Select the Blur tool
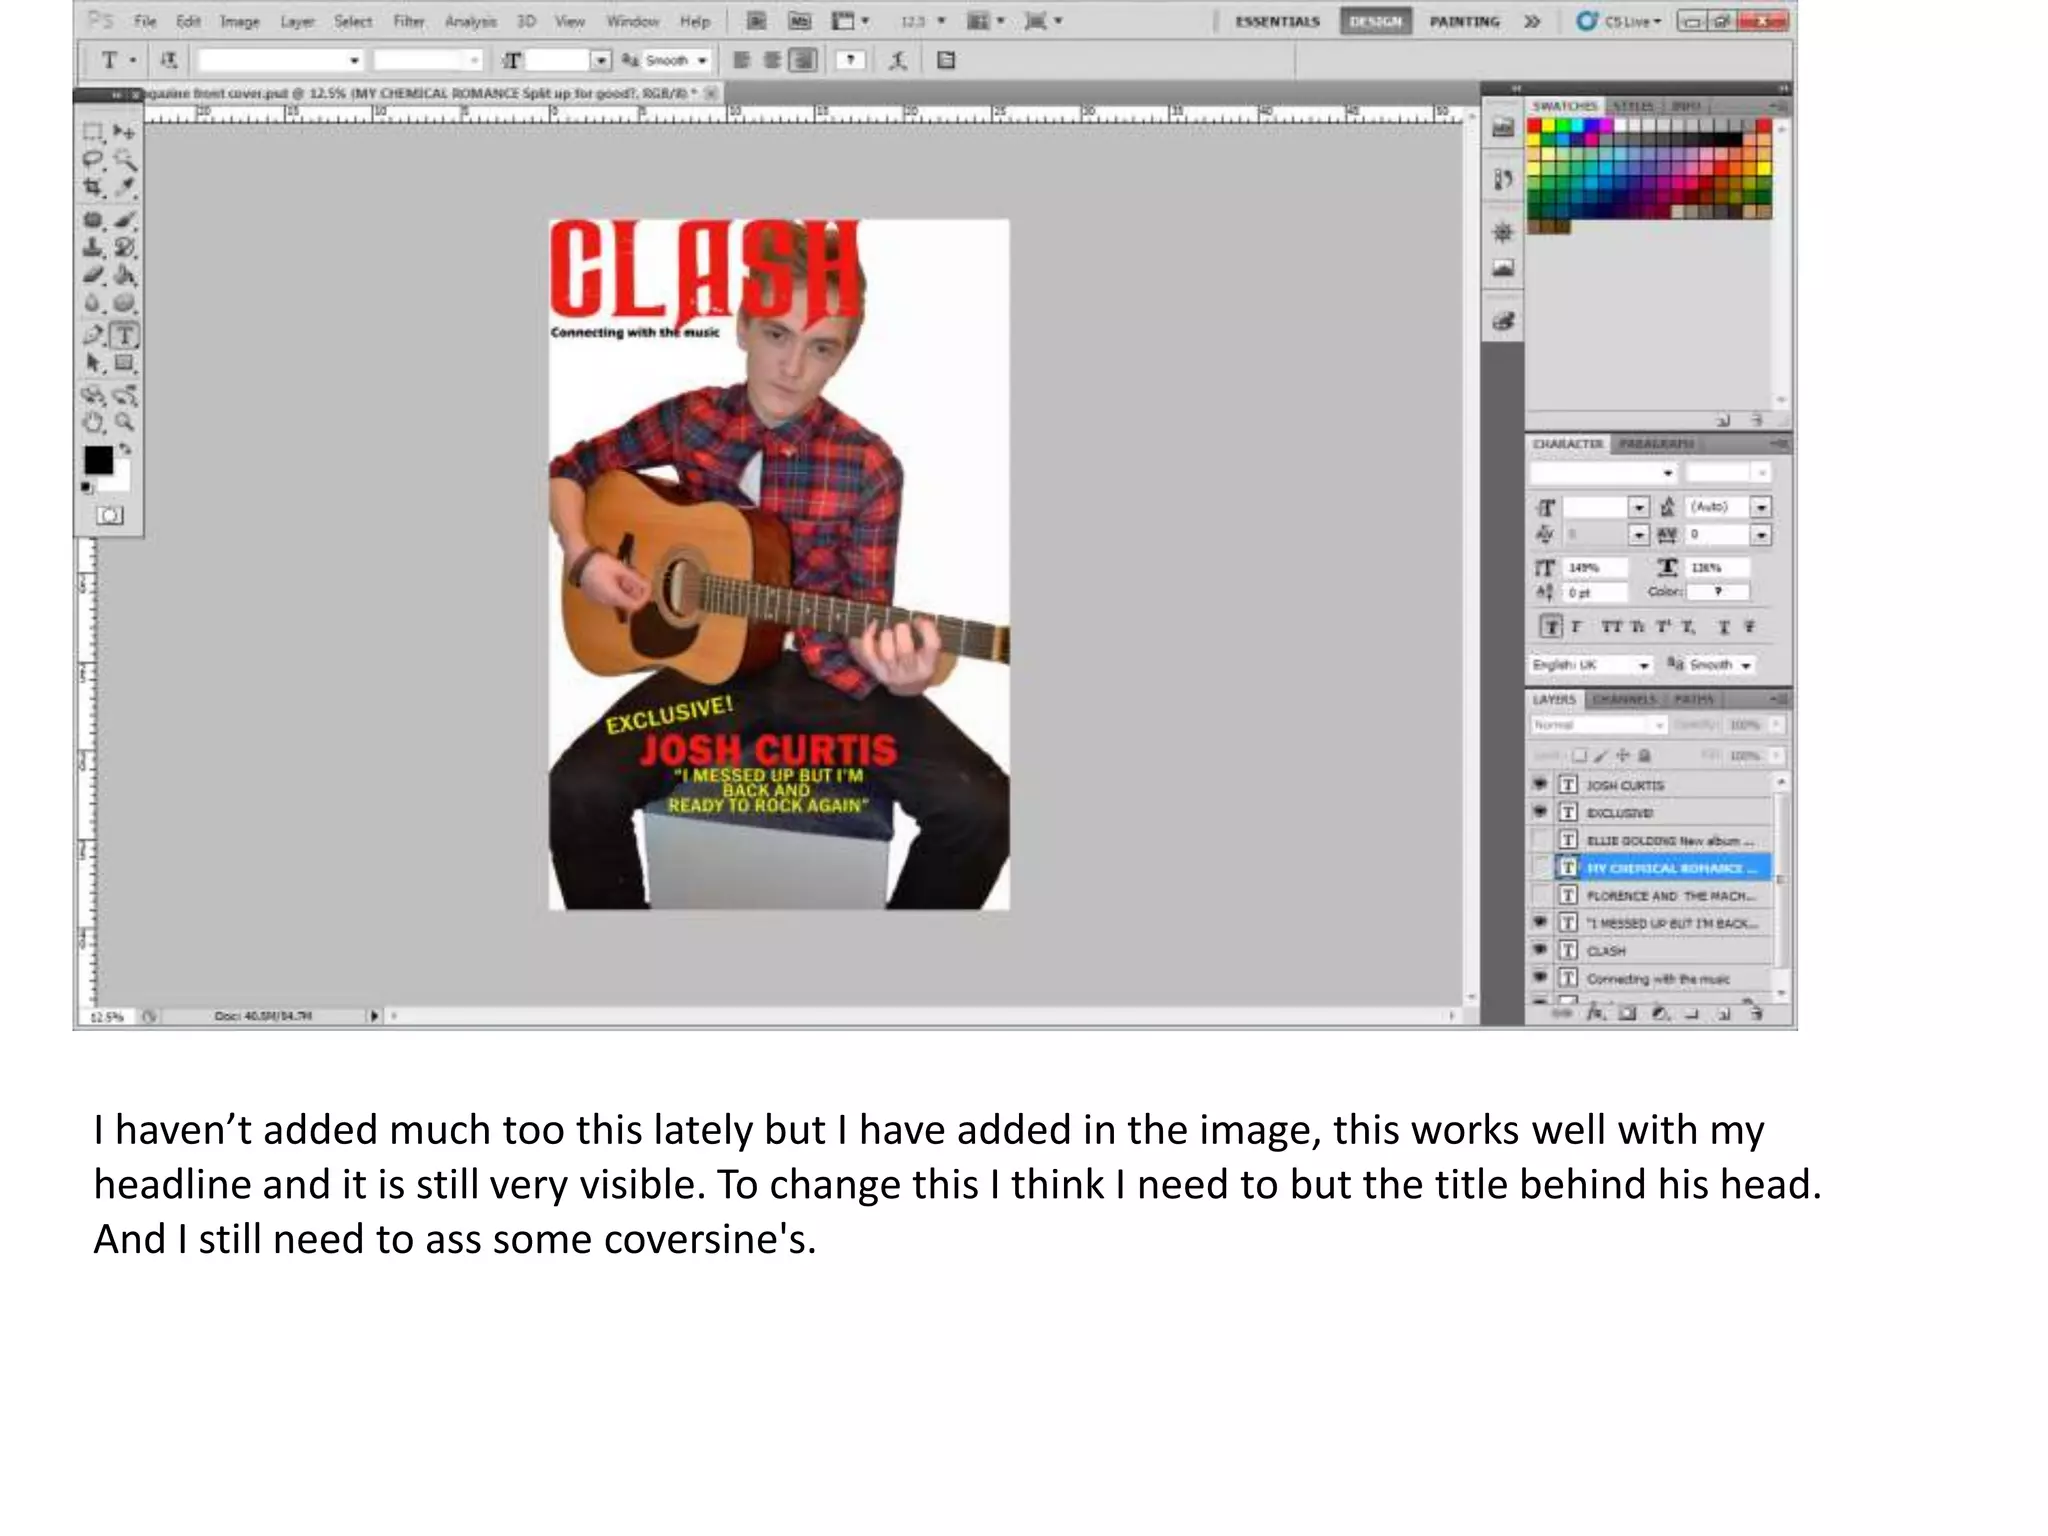Image resolution: width=2048 pixels, height=1536 pixels. click(x=93, y=303)
